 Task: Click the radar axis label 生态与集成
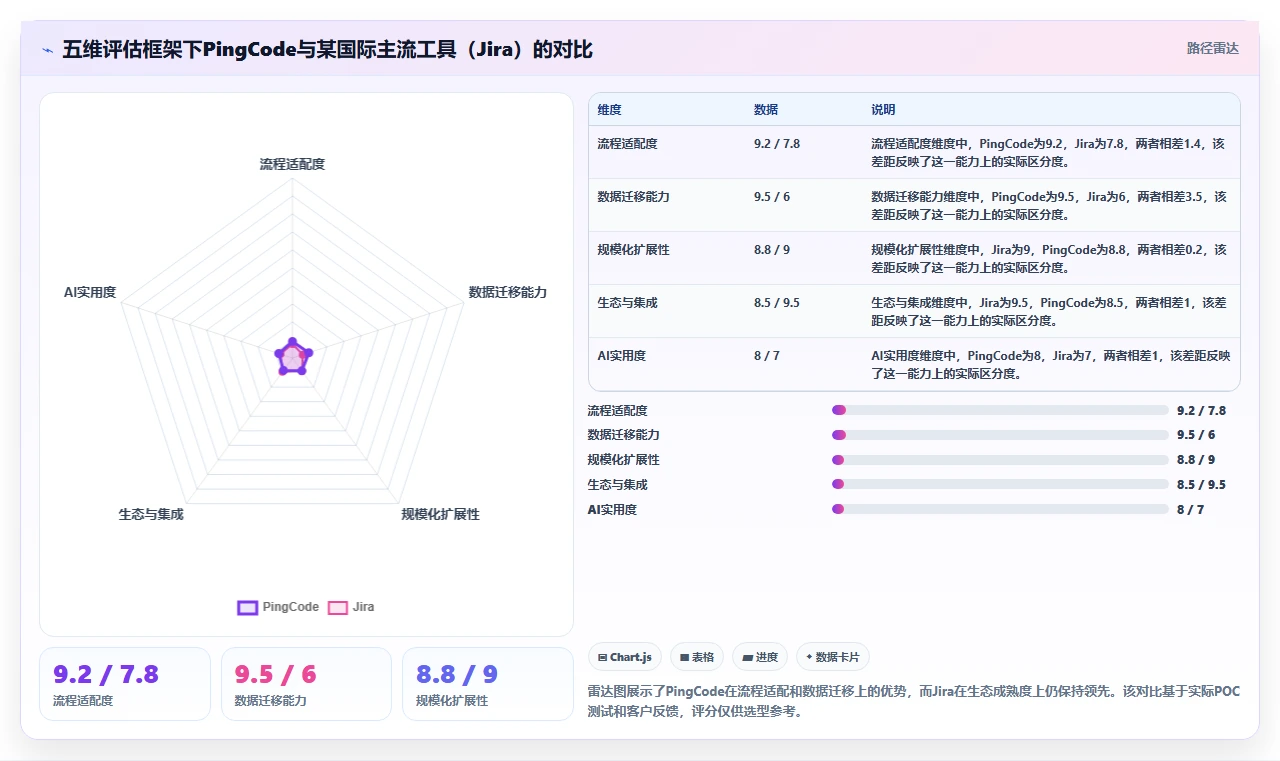pyautogui.click(x=151, y=514)
